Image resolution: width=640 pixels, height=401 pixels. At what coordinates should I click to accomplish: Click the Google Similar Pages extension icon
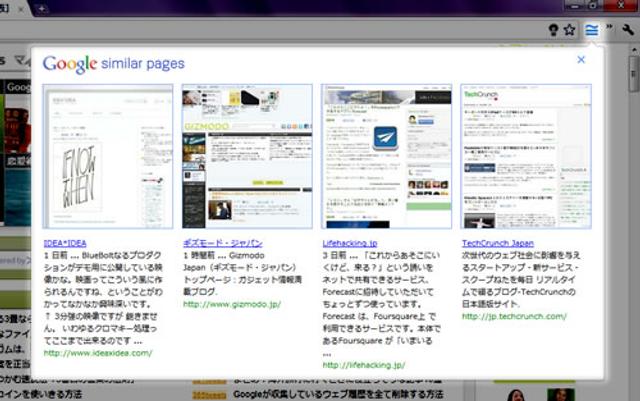[x=591, y=29]
